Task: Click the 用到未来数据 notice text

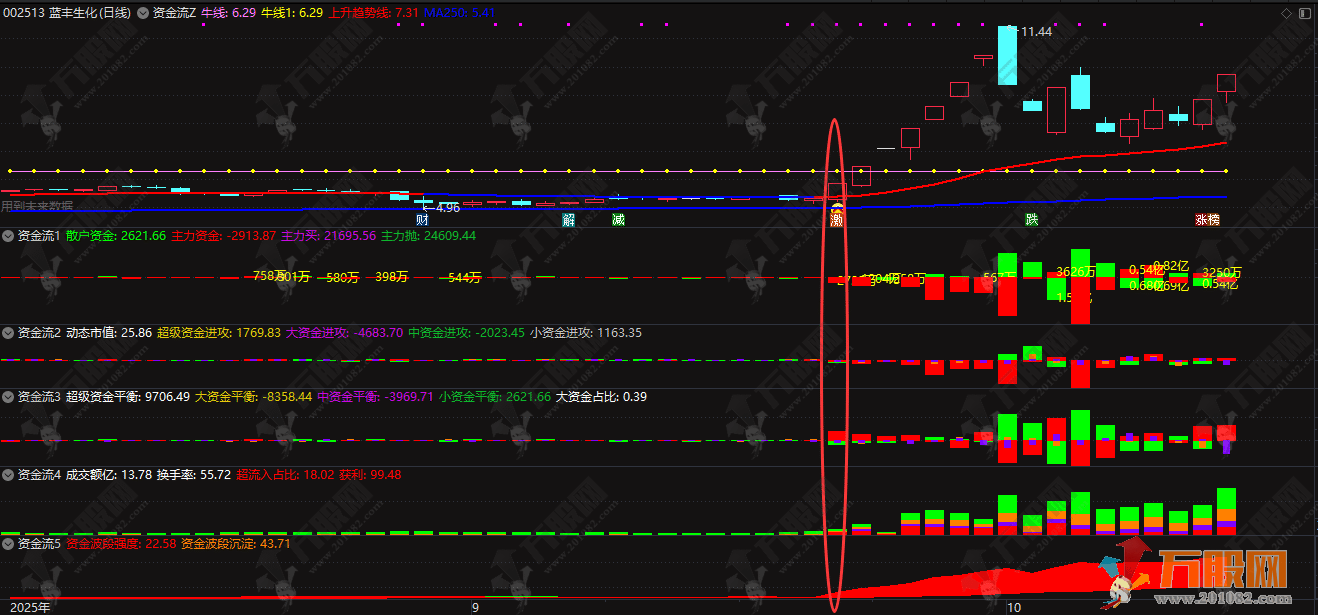Action: tap(37, 206)
